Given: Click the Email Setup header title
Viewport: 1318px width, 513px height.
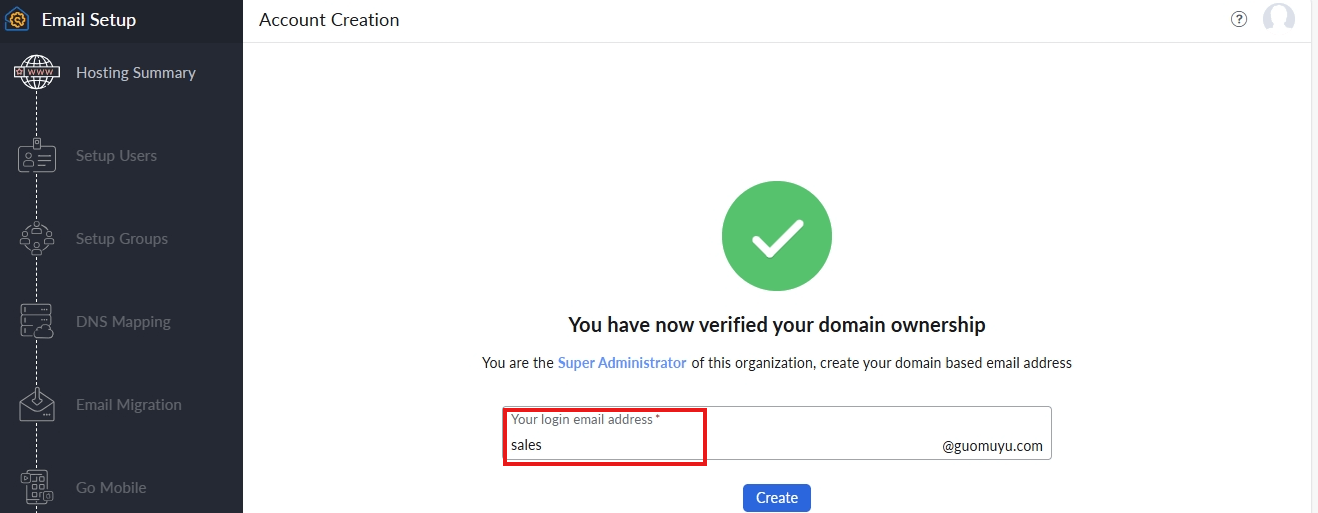Looking at the screenshot, I should (x=89, y=20).
